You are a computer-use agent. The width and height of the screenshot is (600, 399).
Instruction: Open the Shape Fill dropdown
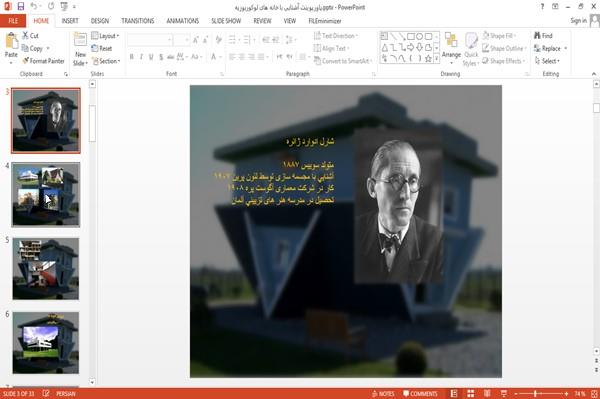pyautogui.click(x=499, y=36)
